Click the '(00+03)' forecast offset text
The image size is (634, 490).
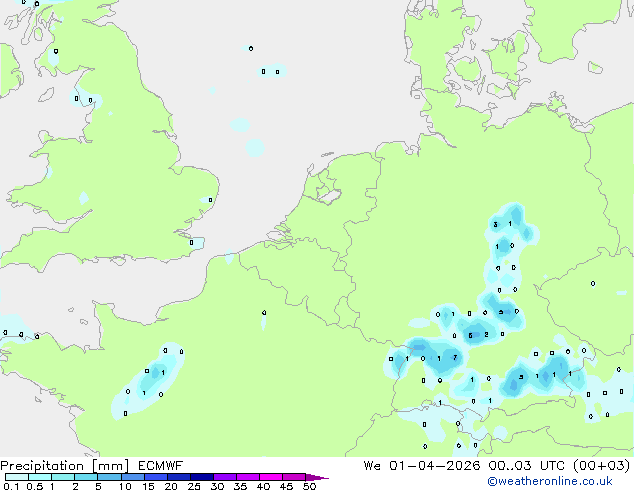(x=601, y=466)
